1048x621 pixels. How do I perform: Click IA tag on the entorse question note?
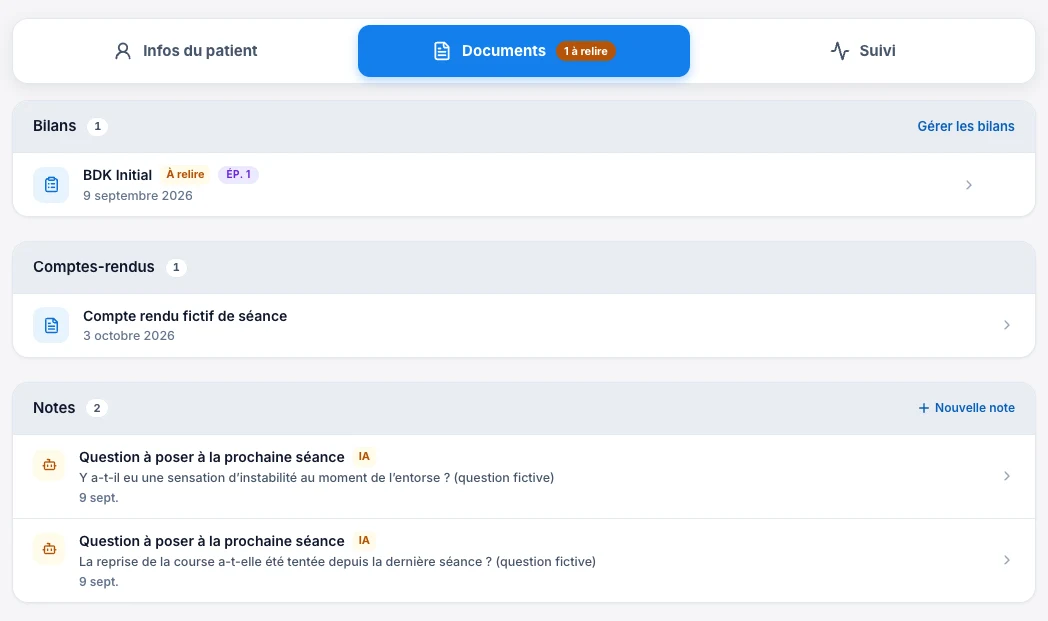tap(364, 457)
